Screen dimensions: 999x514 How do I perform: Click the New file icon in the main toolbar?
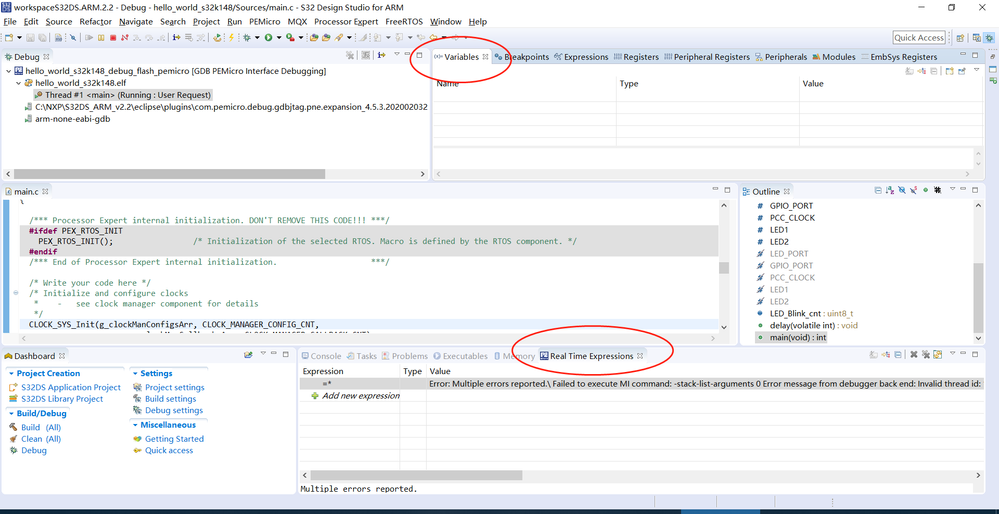pos(9,38)
